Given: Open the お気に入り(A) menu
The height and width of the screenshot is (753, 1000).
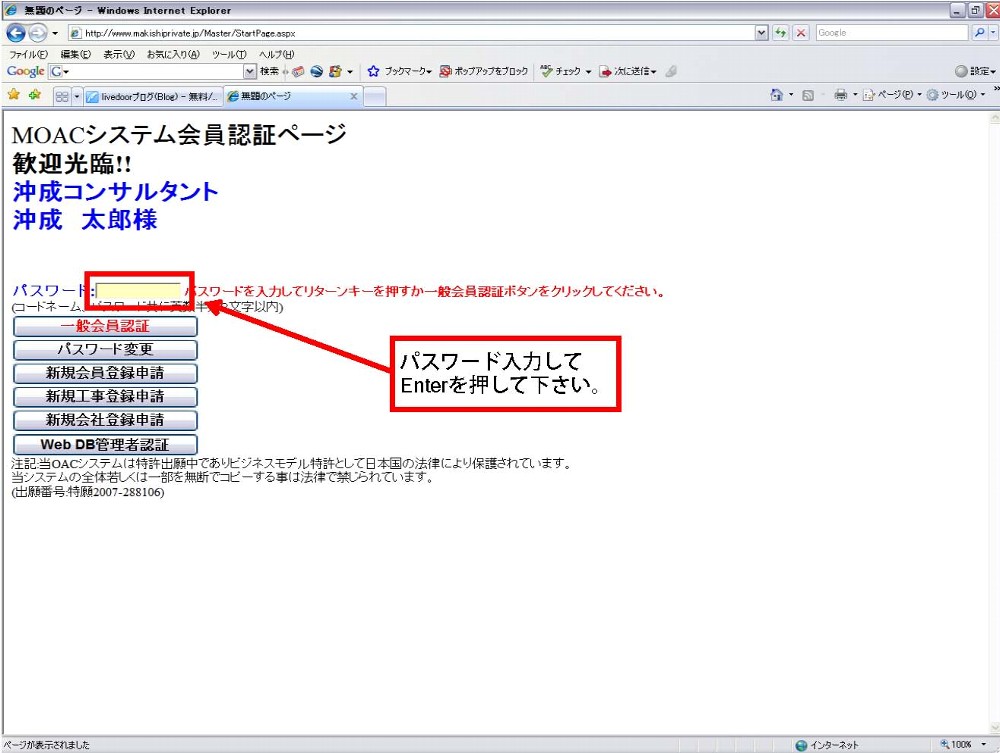Looking at the screenshot, I should tap(172, 54).
